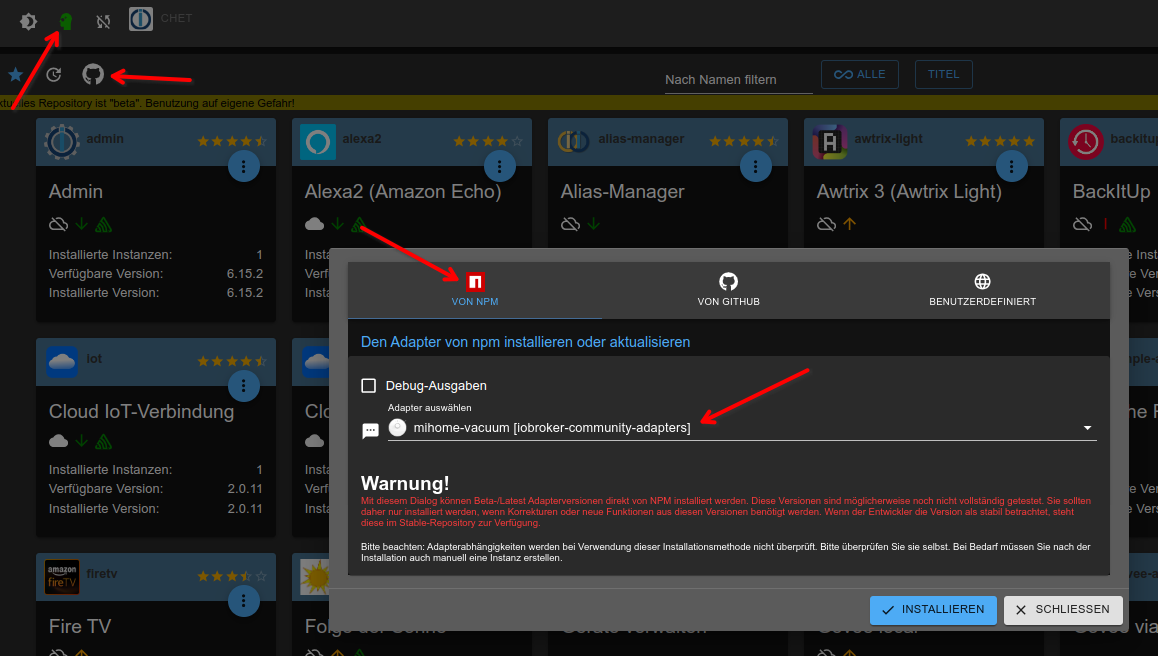Open the GitHub install icon in toolbar
This screenshot has height=656, width=1158.
coord(93,74)
